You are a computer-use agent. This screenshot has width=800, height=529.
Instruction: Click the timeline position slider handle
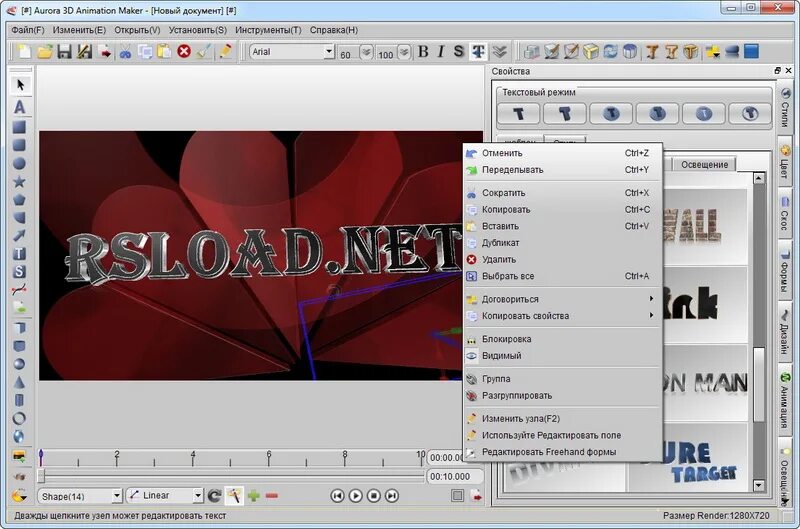click(x=41, y=476)
